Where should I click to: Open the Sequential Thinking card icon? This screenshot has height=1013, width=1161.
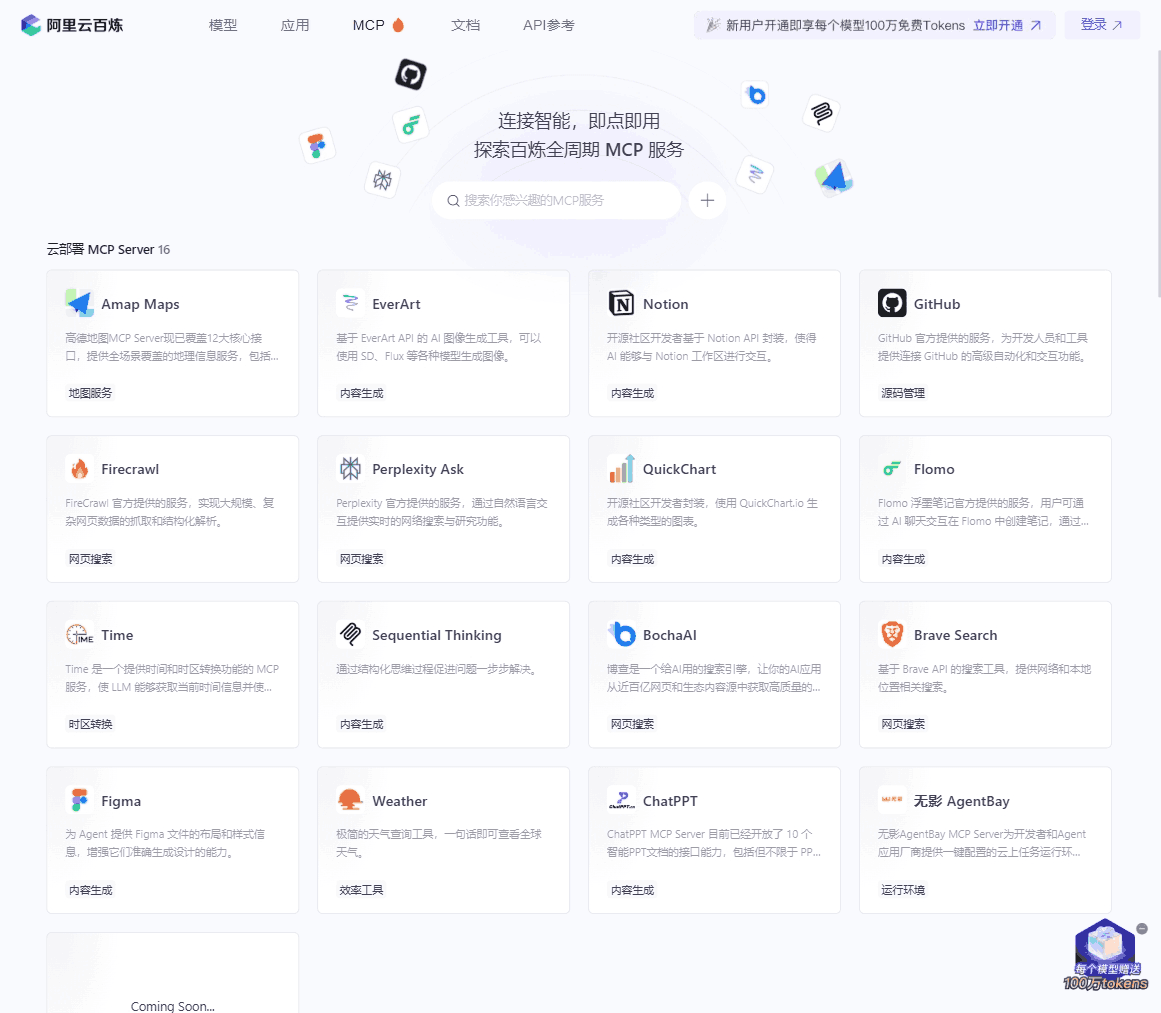tap(350, 635)
